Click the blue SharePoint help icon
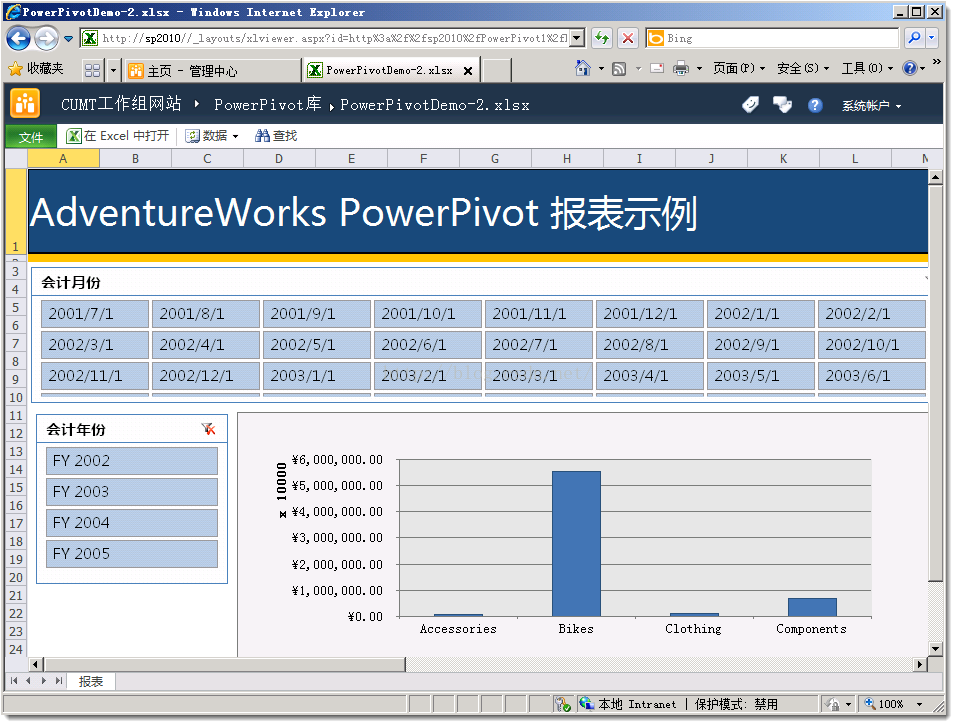The height and width of the screenshot is (725, 956). [x=815, y=105]
